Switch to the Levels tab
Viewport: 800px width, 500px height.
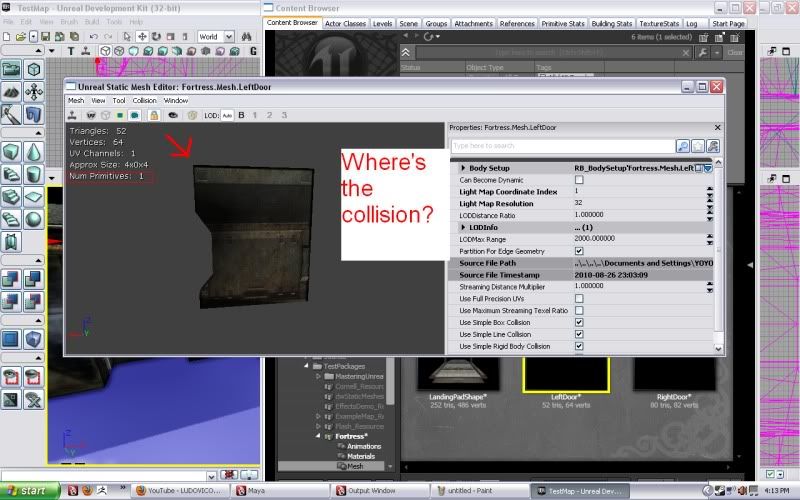(382, 23)
